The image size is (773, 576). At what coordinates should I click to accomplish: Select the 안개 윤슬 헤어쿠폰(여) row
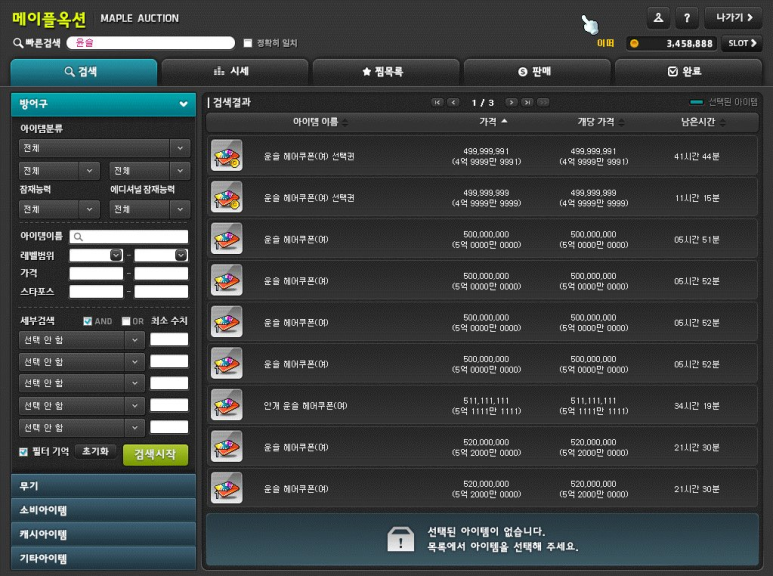pyautogui.click(x=482, y=405)
